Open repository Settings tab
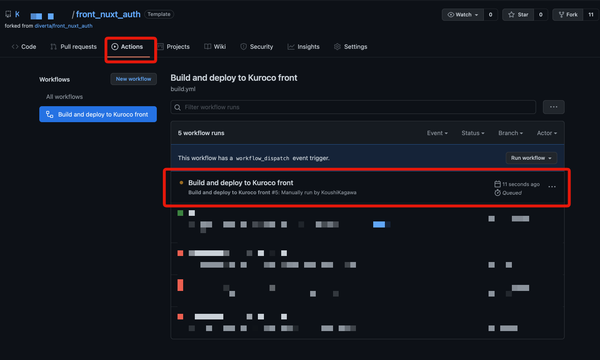This screenshot has height=360, width=600. point(351,47)
